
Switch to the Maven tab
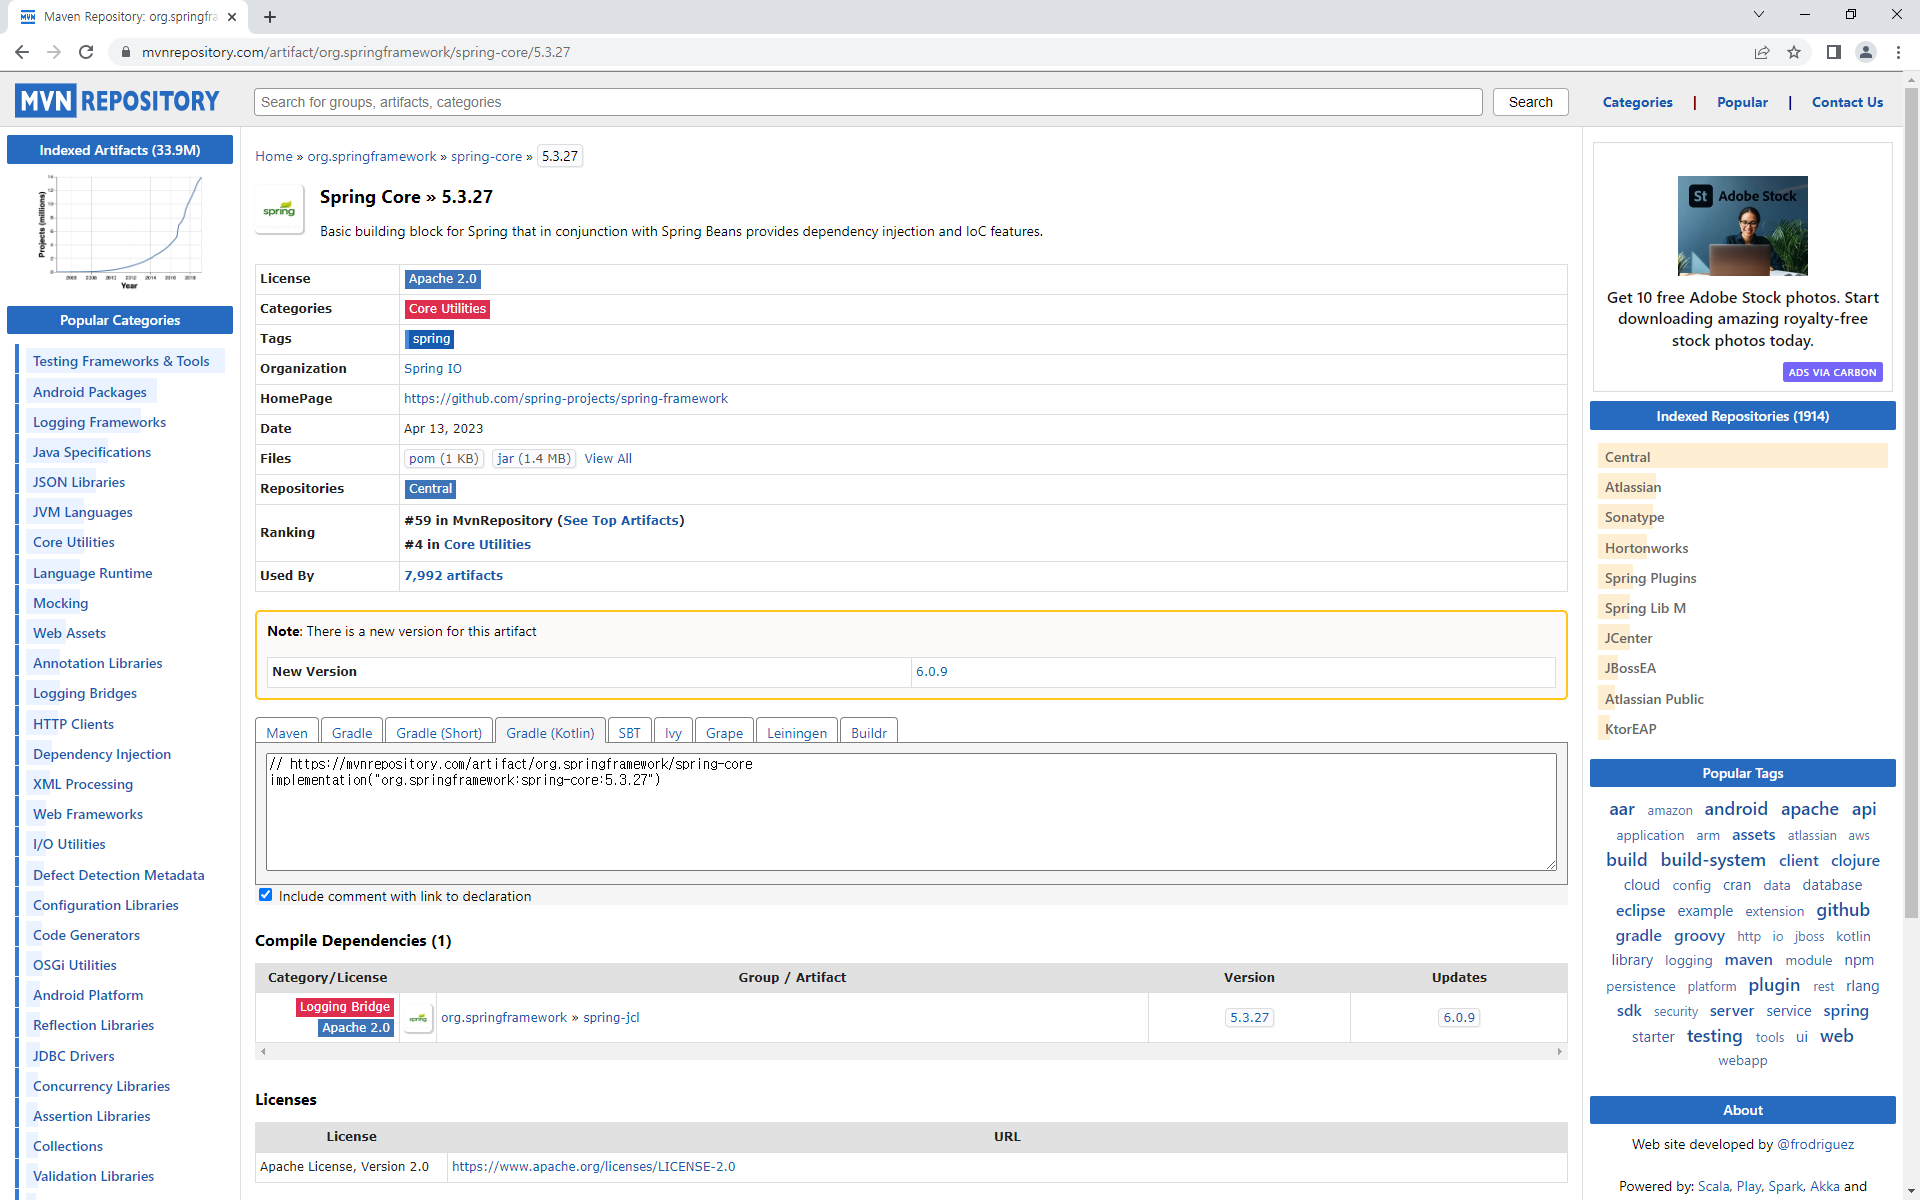coord(287,733)
